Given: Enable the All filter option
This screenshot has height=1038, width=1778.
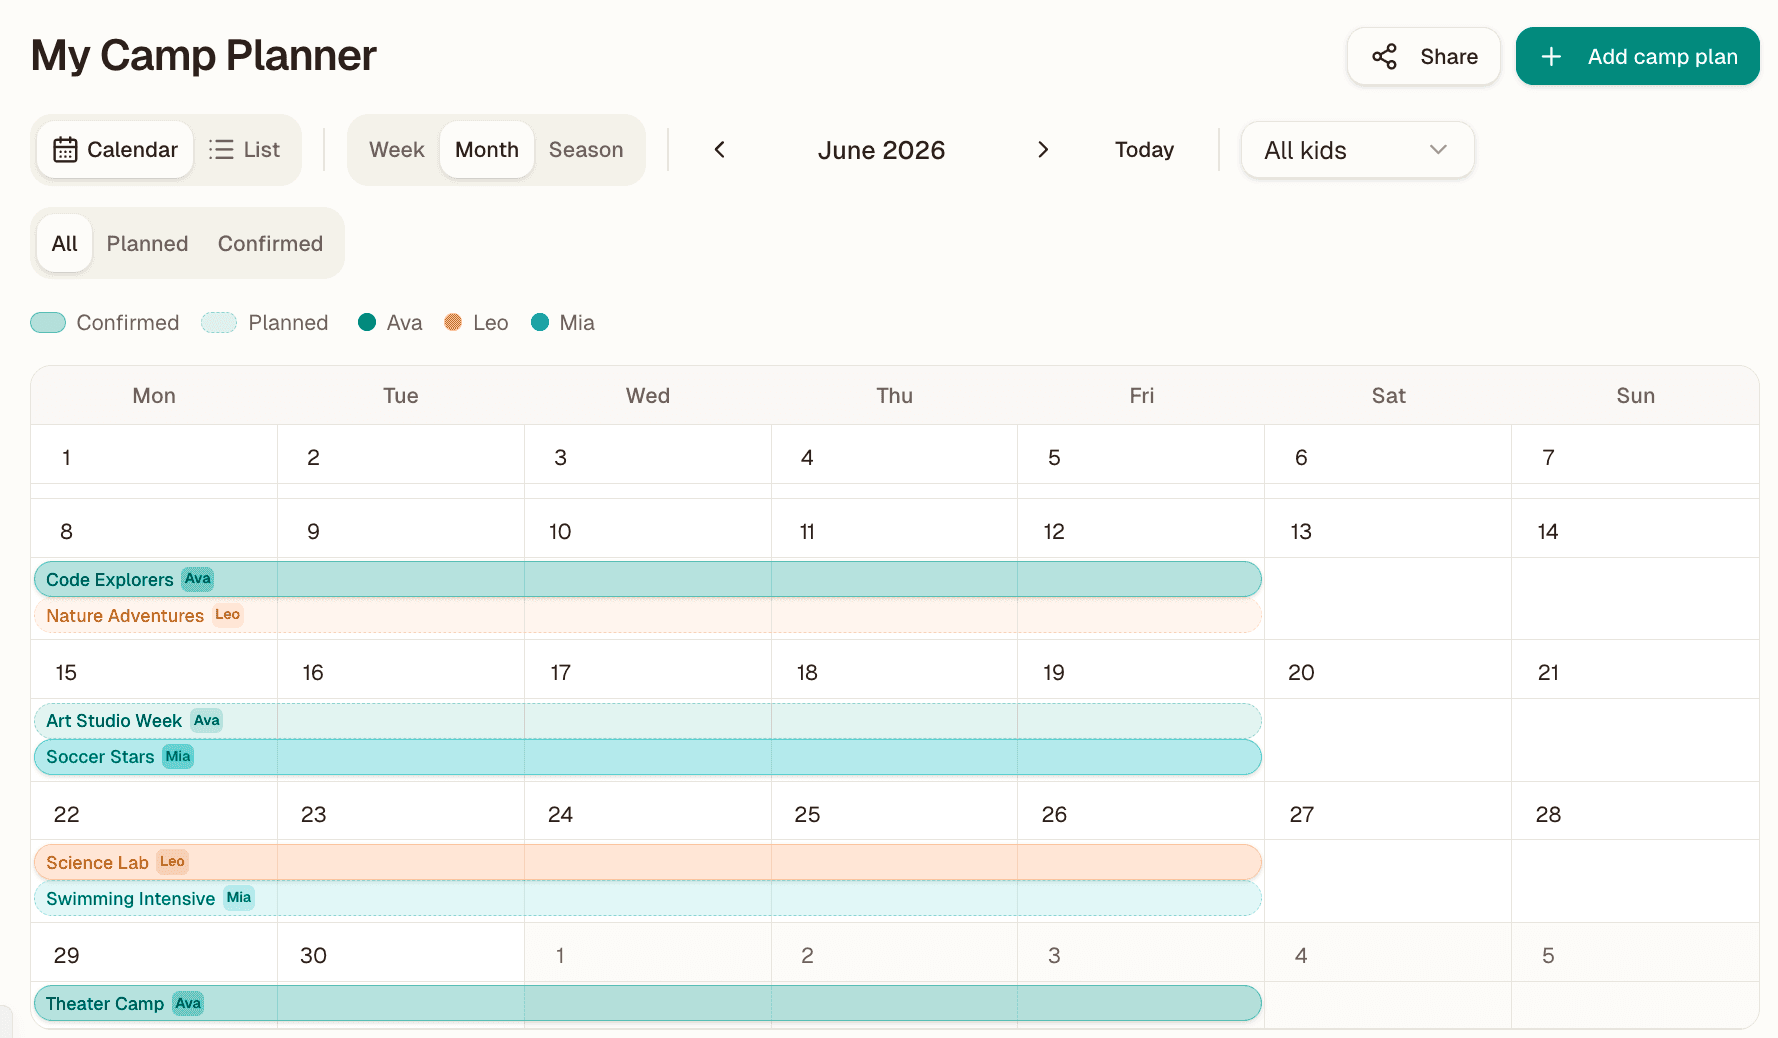Looking at the screenshot, I should click(63, 243).
